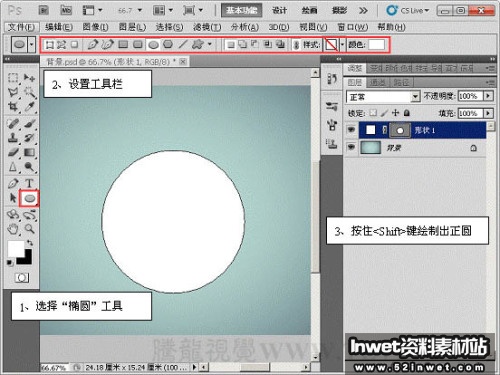Click the foreground color swatch
This screenshot has height=375, width=500.
tap(16, 248)
